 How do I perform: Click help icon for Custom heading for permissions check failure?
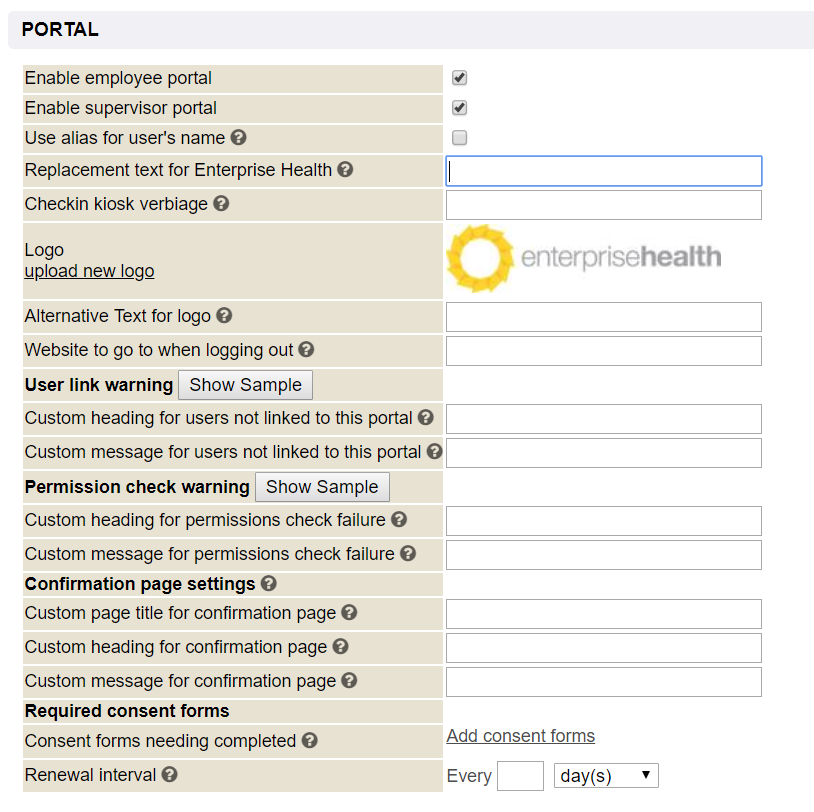pyautogui.click(x=399, y=520)
